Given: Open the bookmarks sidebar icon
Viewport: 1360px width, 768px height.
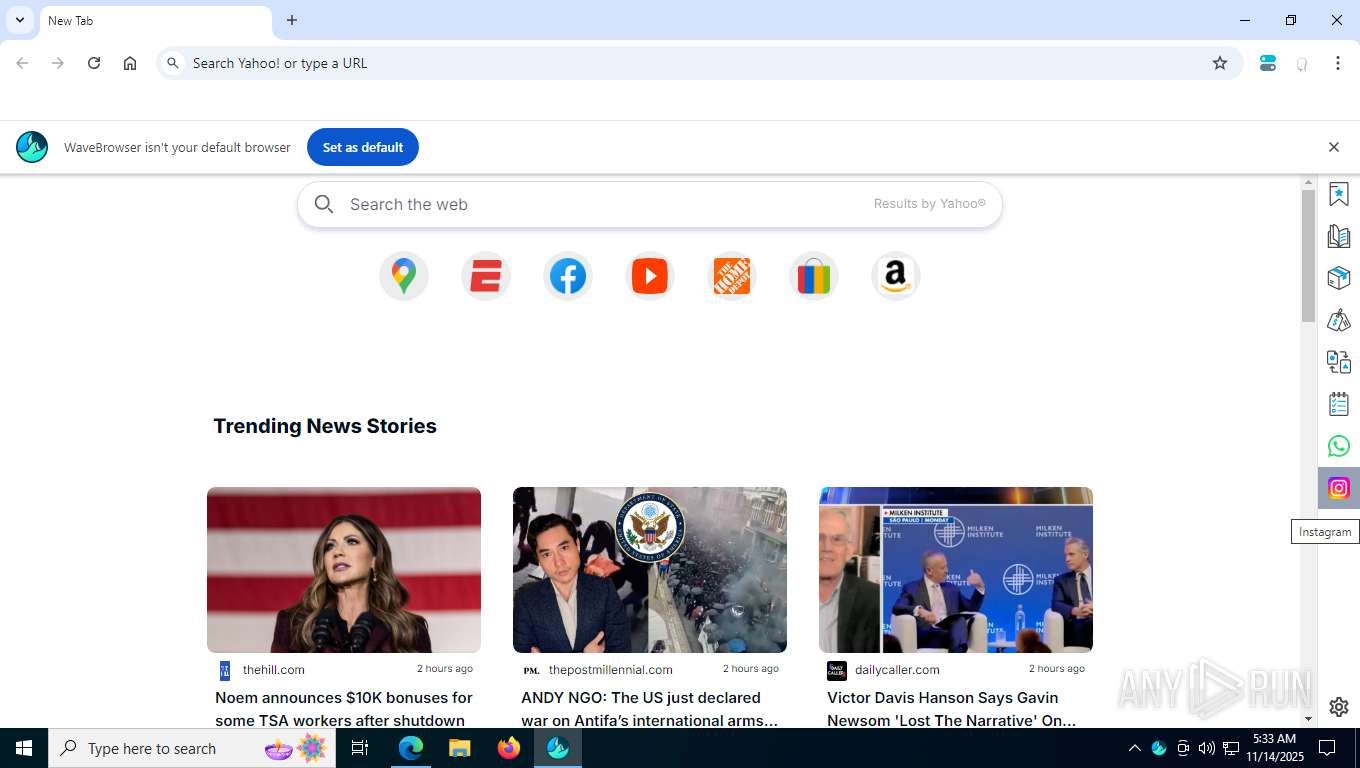Looking at the screenshot, I should pos(1339,194).
